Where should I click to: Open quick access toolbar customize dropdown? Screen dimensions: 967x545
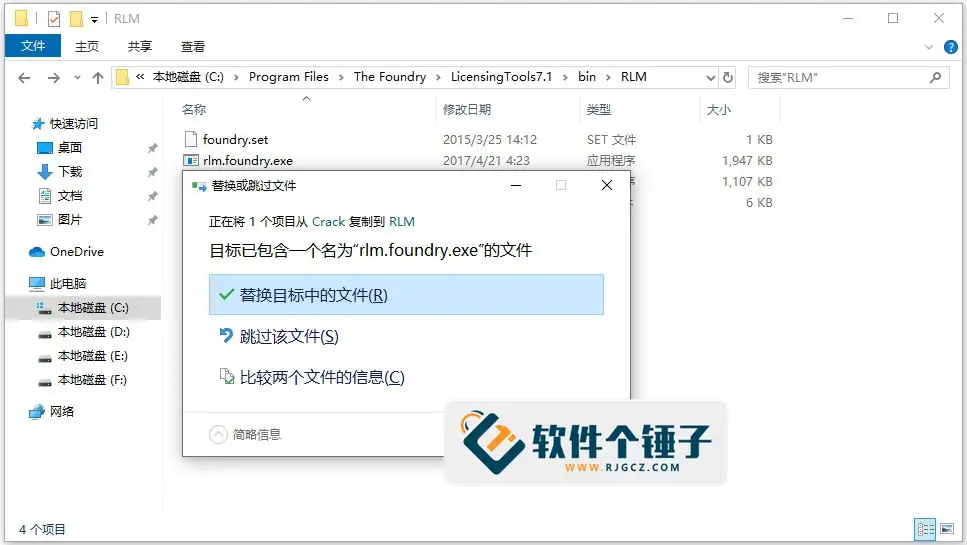94,20
